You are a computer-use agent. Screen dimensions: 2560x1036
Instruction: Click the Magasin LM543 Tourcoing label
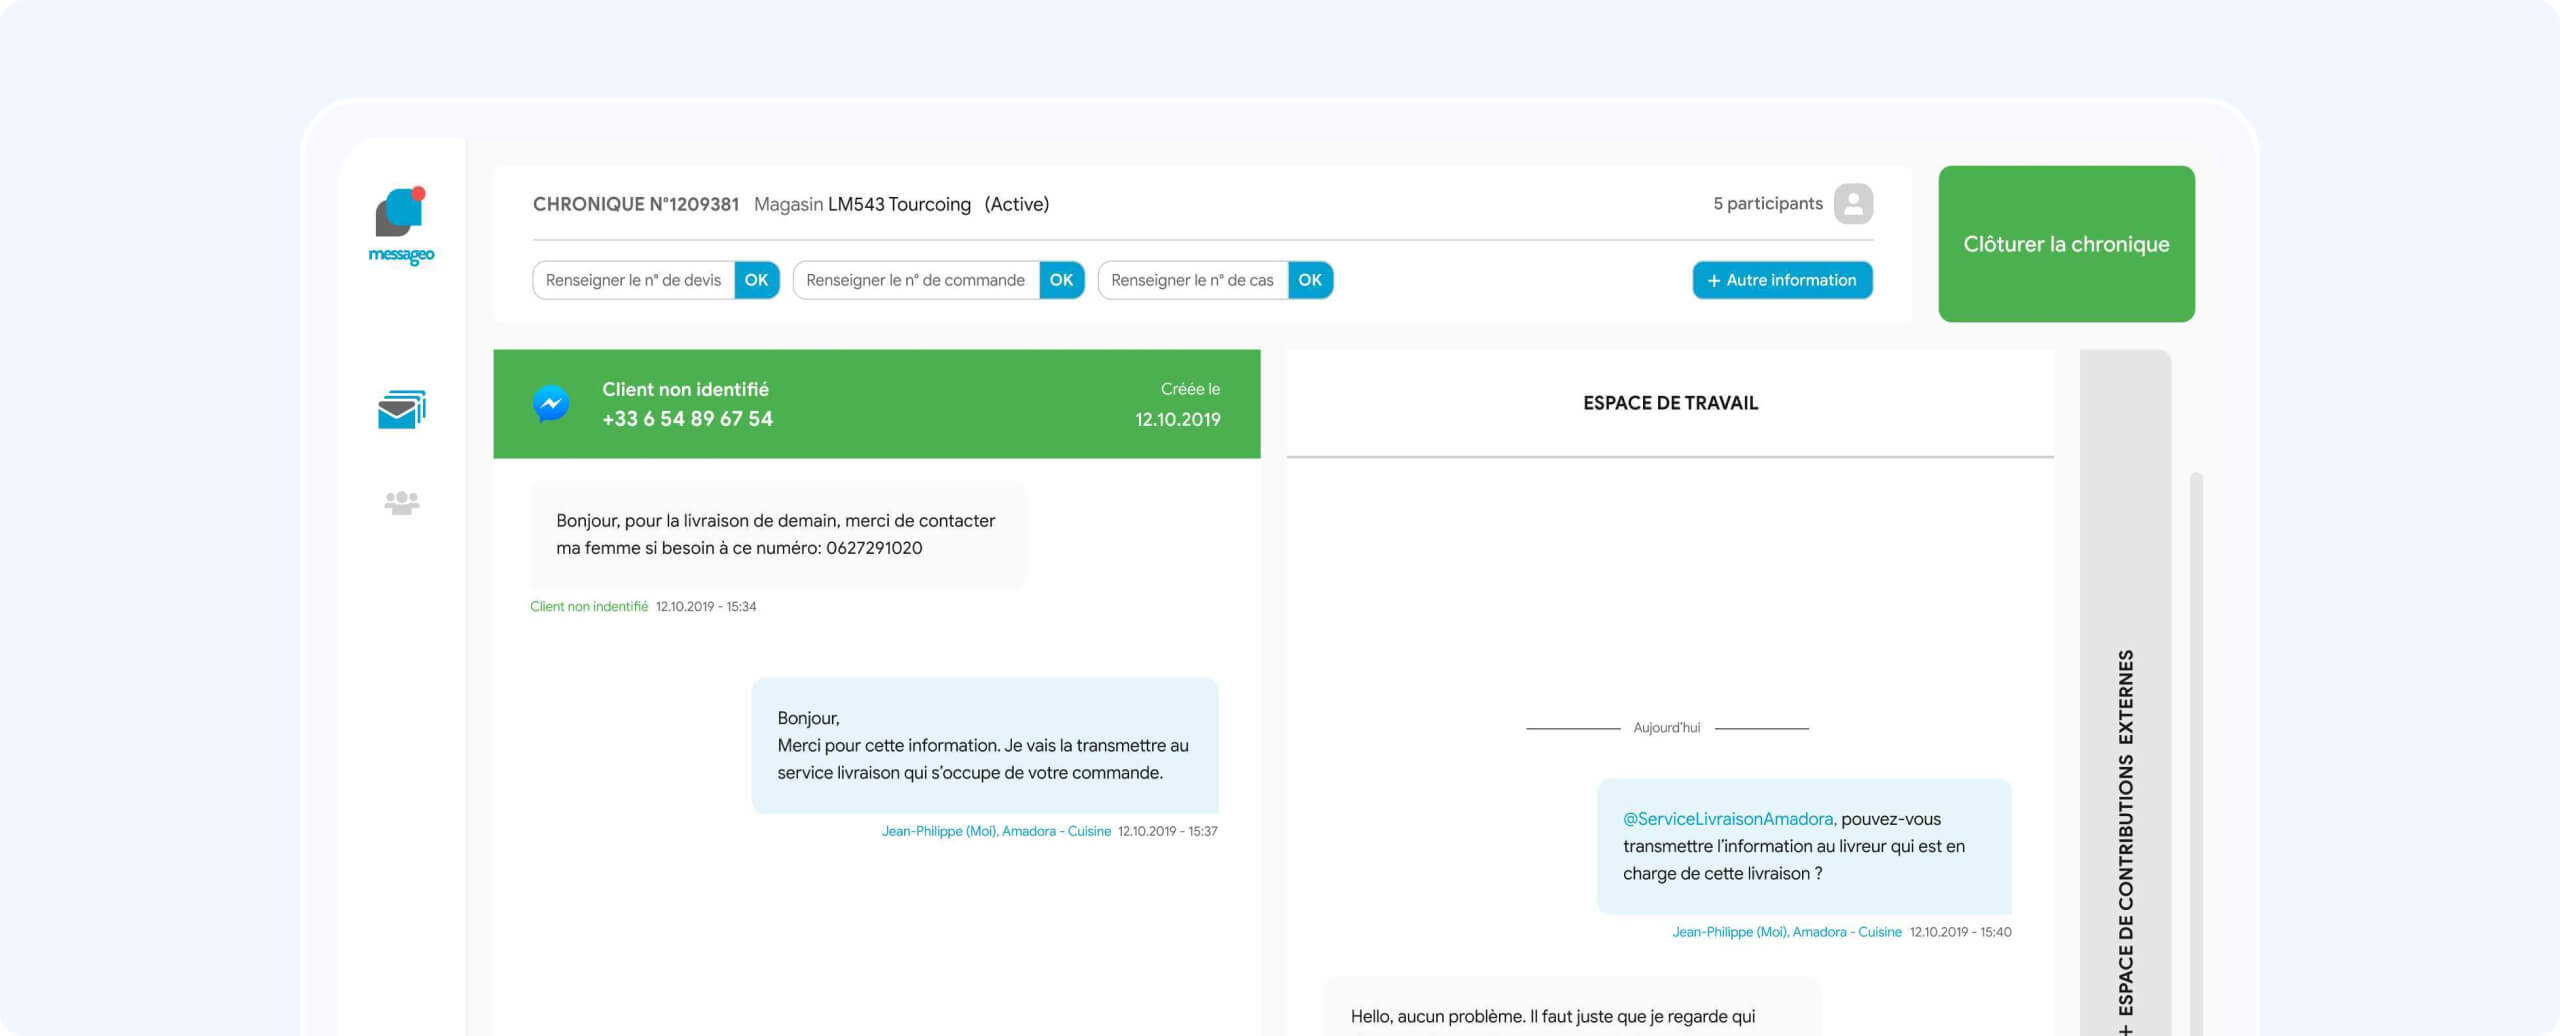click(862, 204)
